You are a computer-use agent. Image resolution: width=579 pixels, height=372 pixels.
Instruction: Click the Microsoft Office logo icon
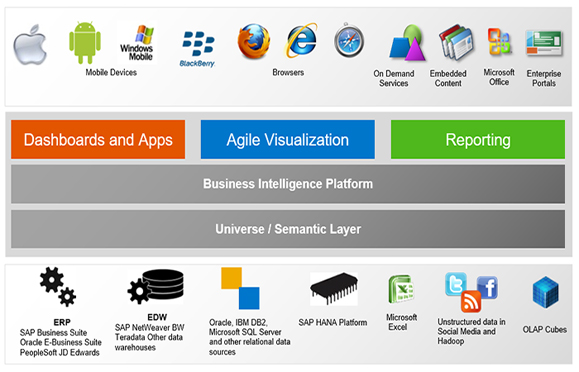[x=499, y=41]
